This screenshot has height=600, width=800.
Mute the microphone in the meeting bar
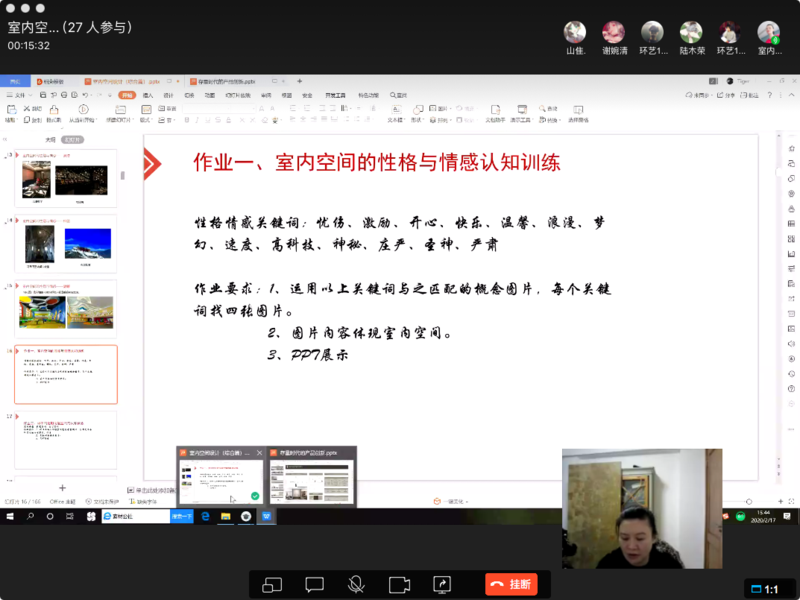coord(356,584)
